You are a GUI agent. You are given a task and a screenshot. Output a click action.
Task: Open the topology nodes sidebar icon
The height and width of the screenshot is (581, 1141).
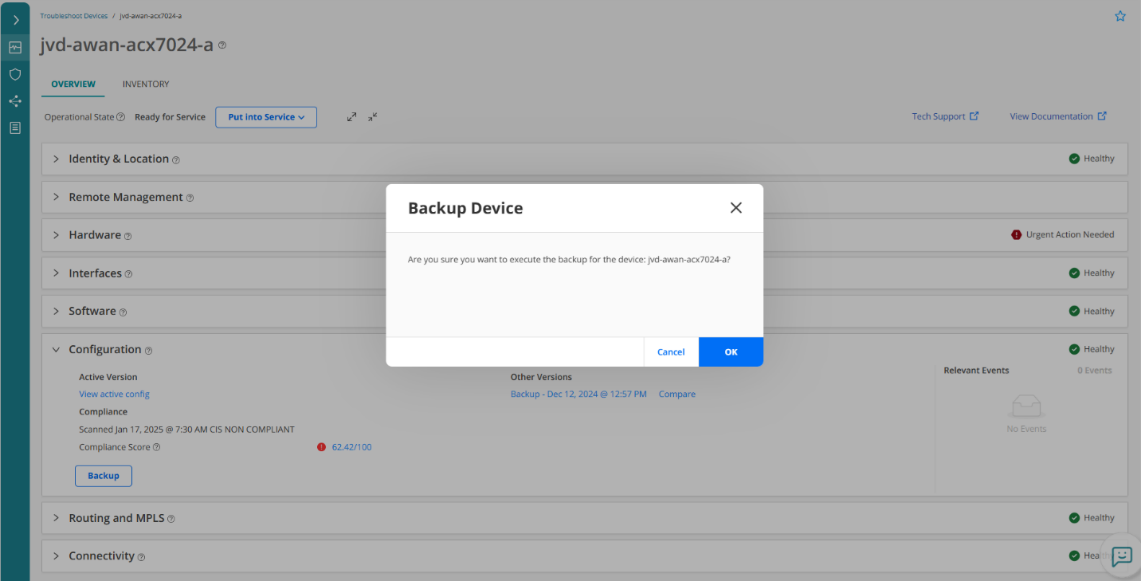(15, 101)
